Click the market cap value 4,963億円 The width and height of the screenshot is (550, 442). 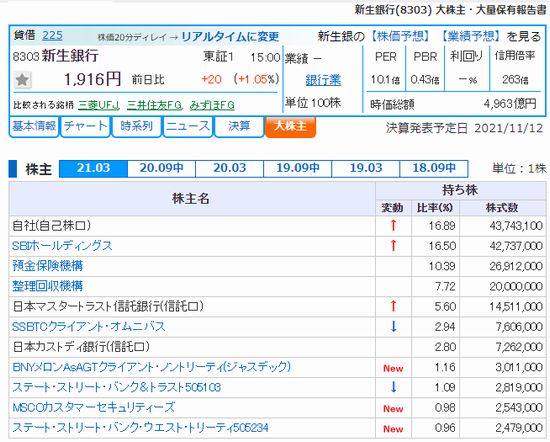click(510, 104)
